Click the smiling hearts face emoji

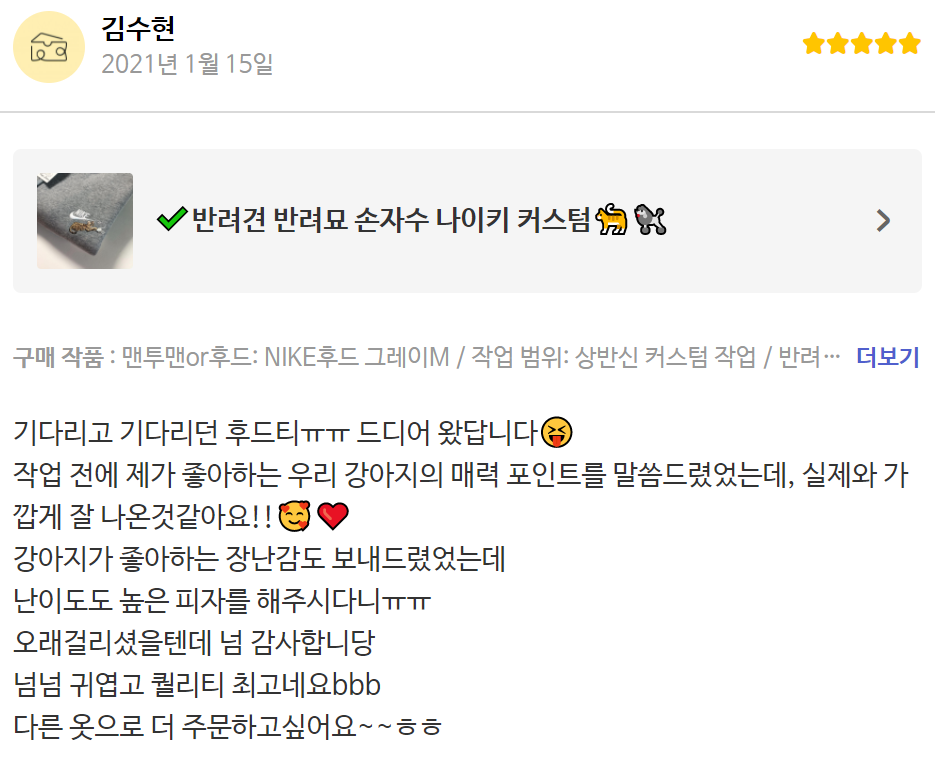pos(295,516)
